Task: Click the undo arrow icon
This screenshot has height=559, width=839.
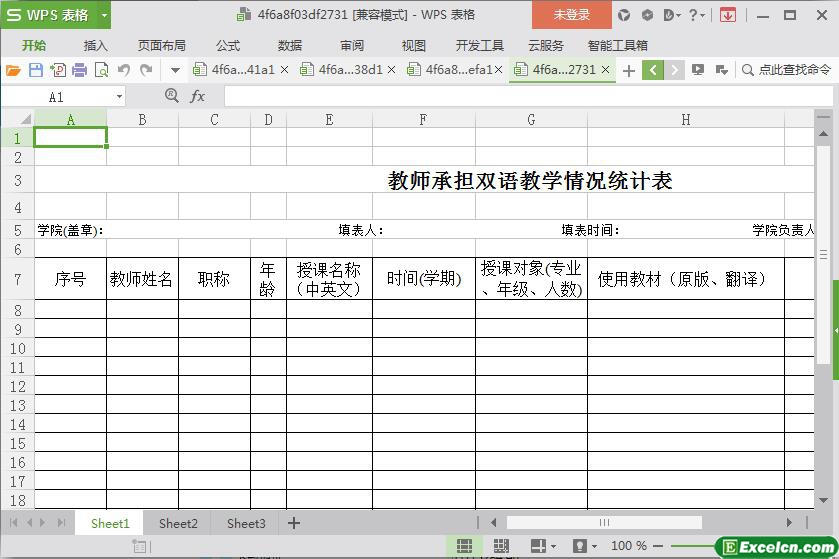Action: [124, 70]
